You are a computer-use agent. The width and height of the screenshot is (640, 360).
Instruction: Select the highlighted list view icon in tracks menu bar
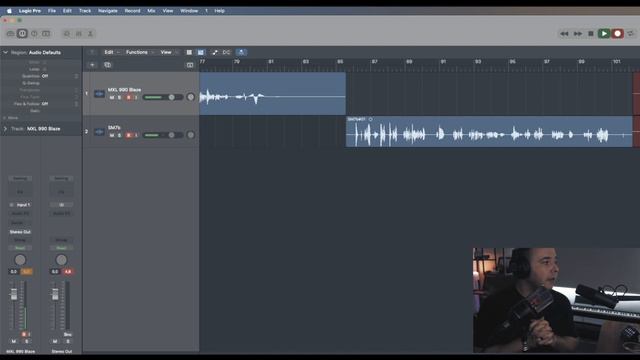(201, 52)
